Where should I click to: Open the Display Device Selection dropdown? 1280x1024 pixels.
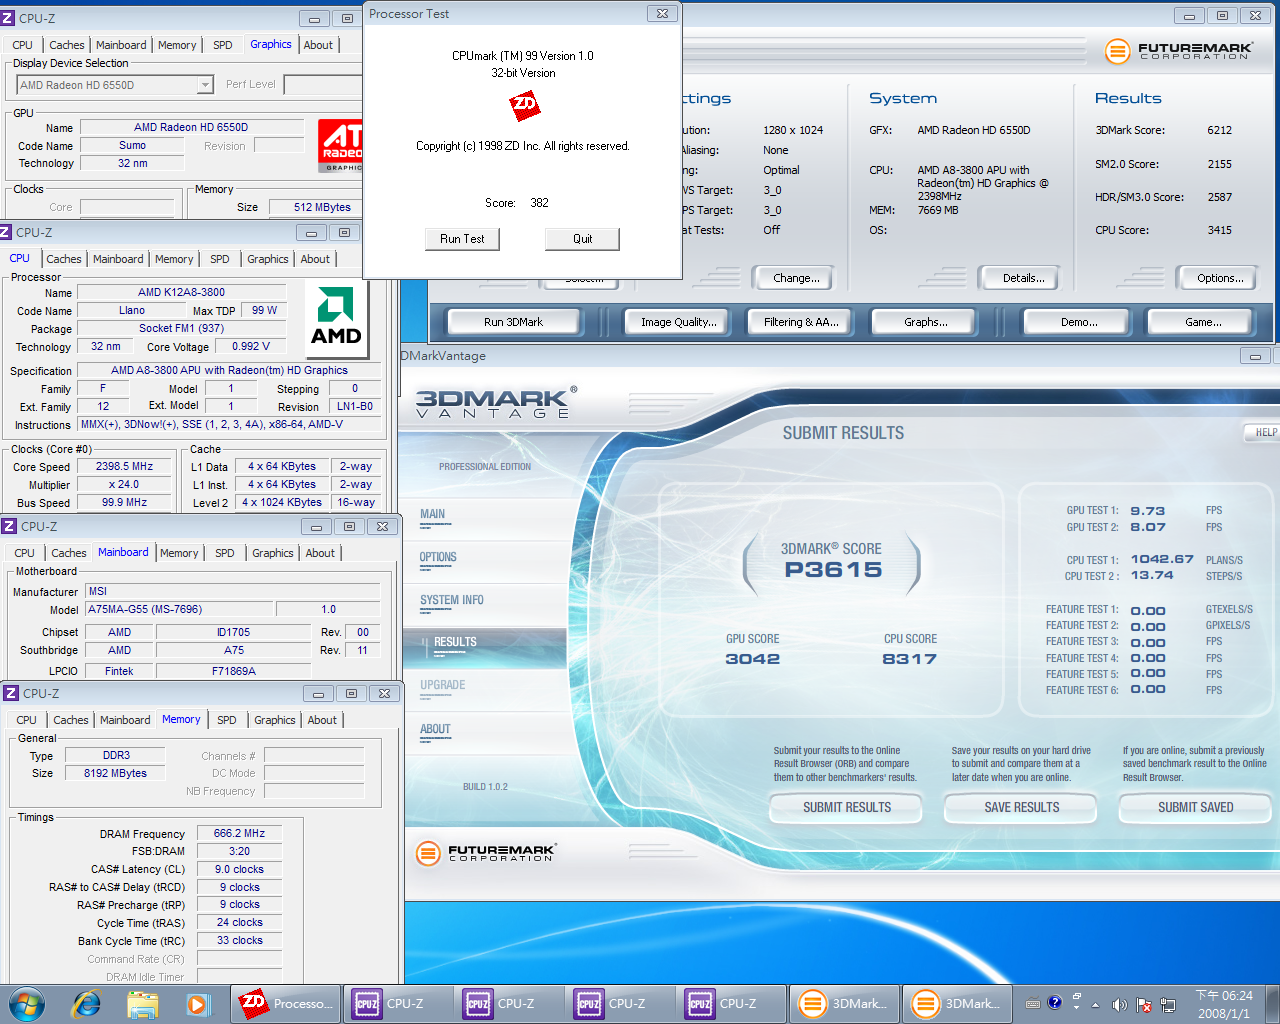pos(205,85)
